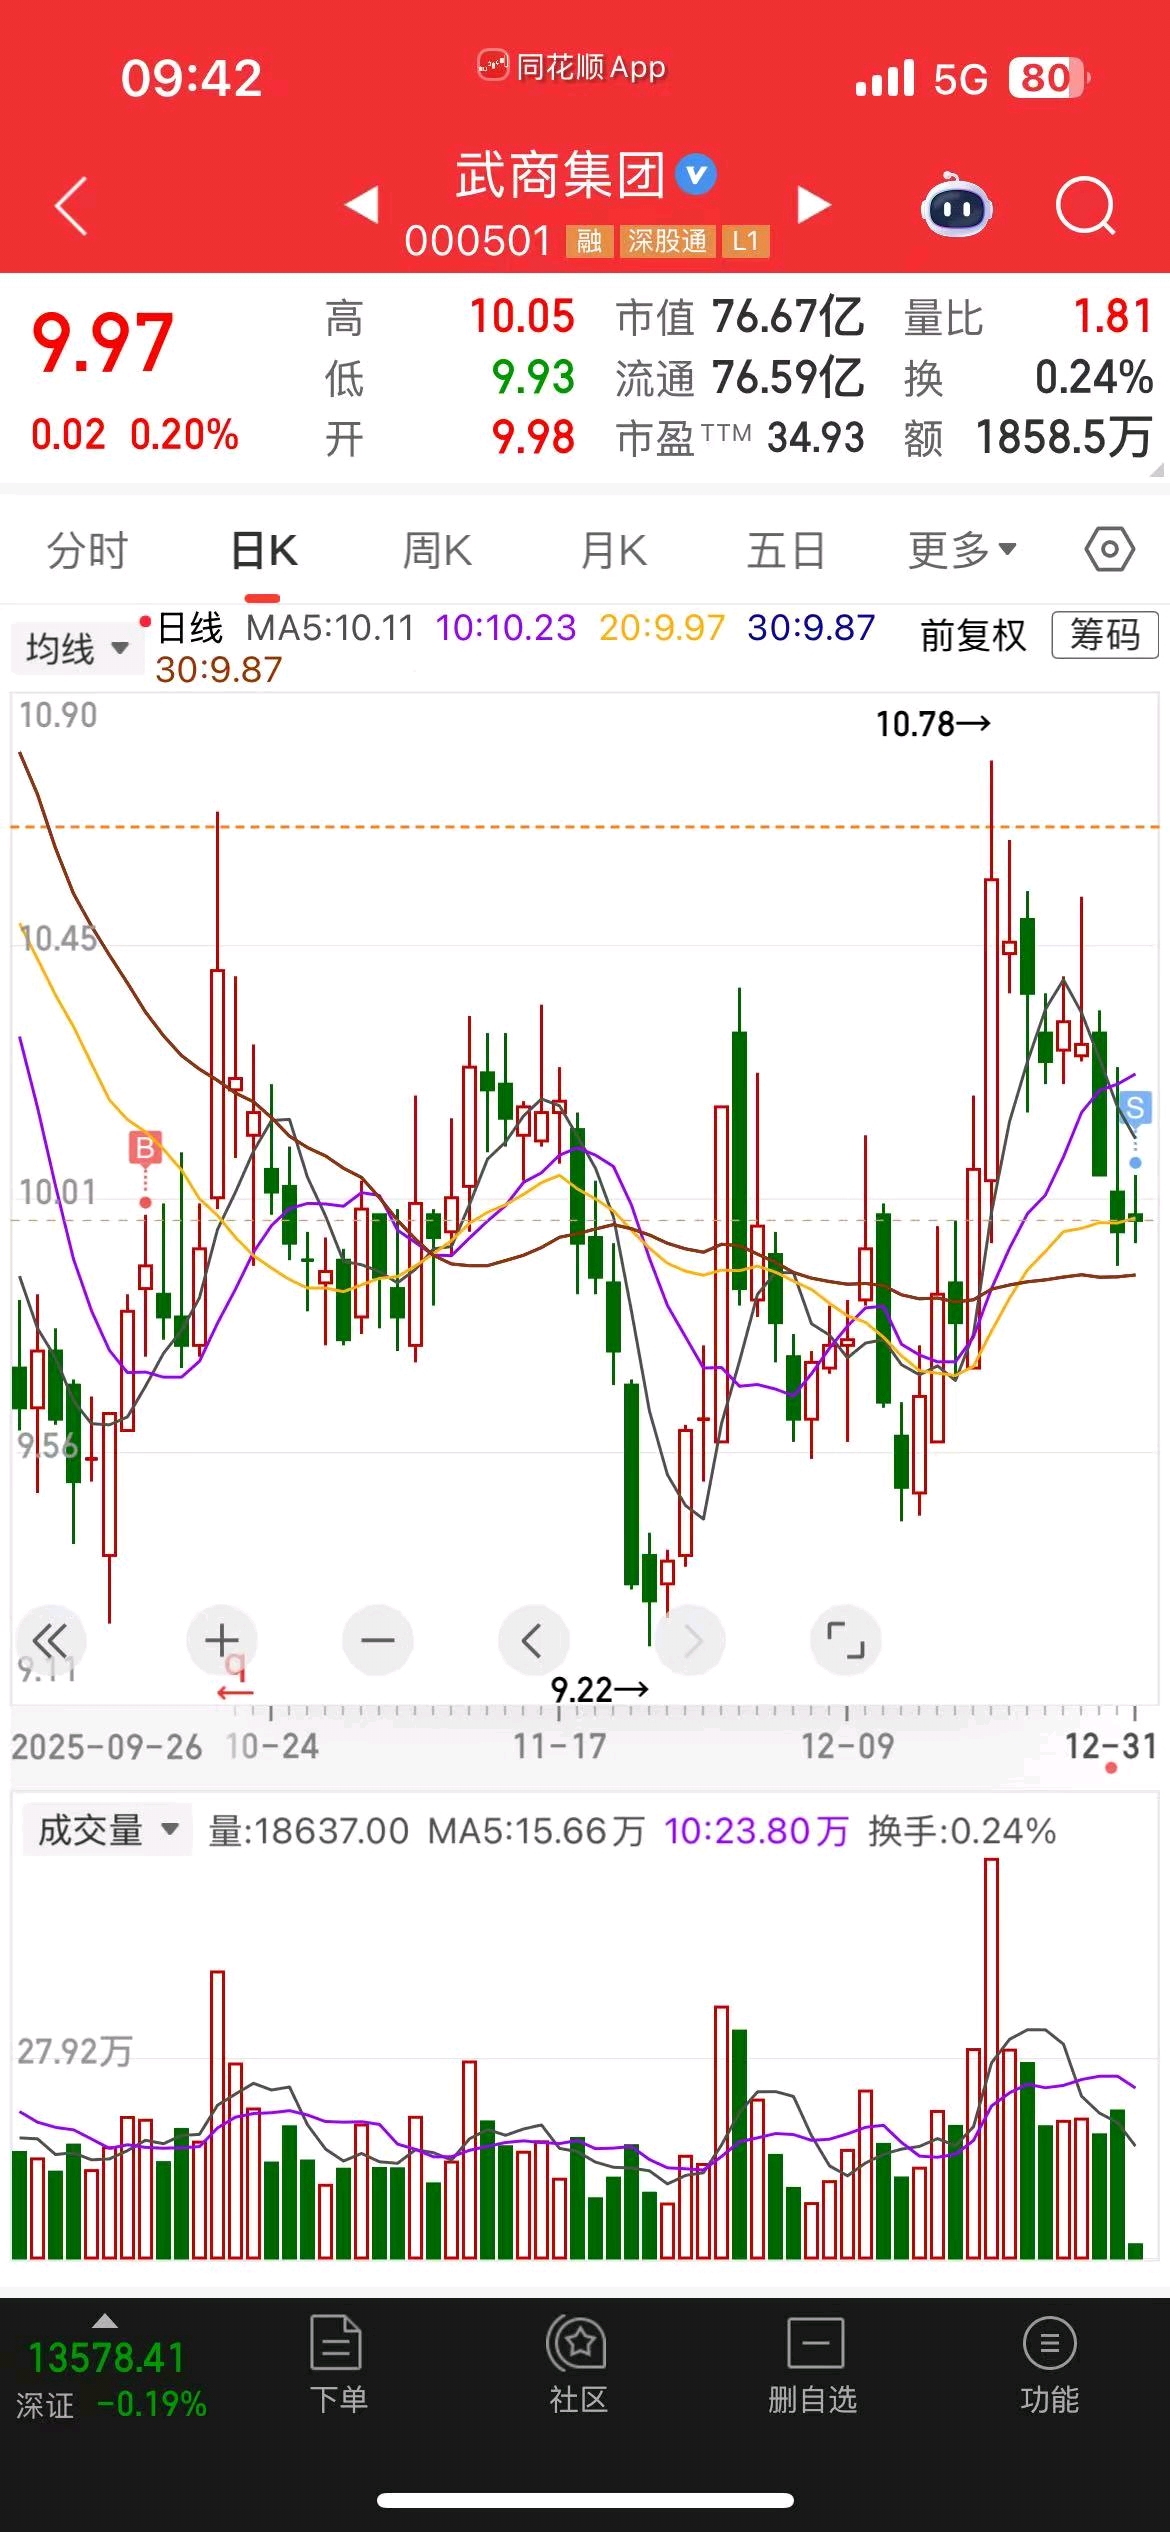Expand quote details corner triangle
This screenshot has height=2532, width=1170.
pyautogui.click(x=1157, y=470)
